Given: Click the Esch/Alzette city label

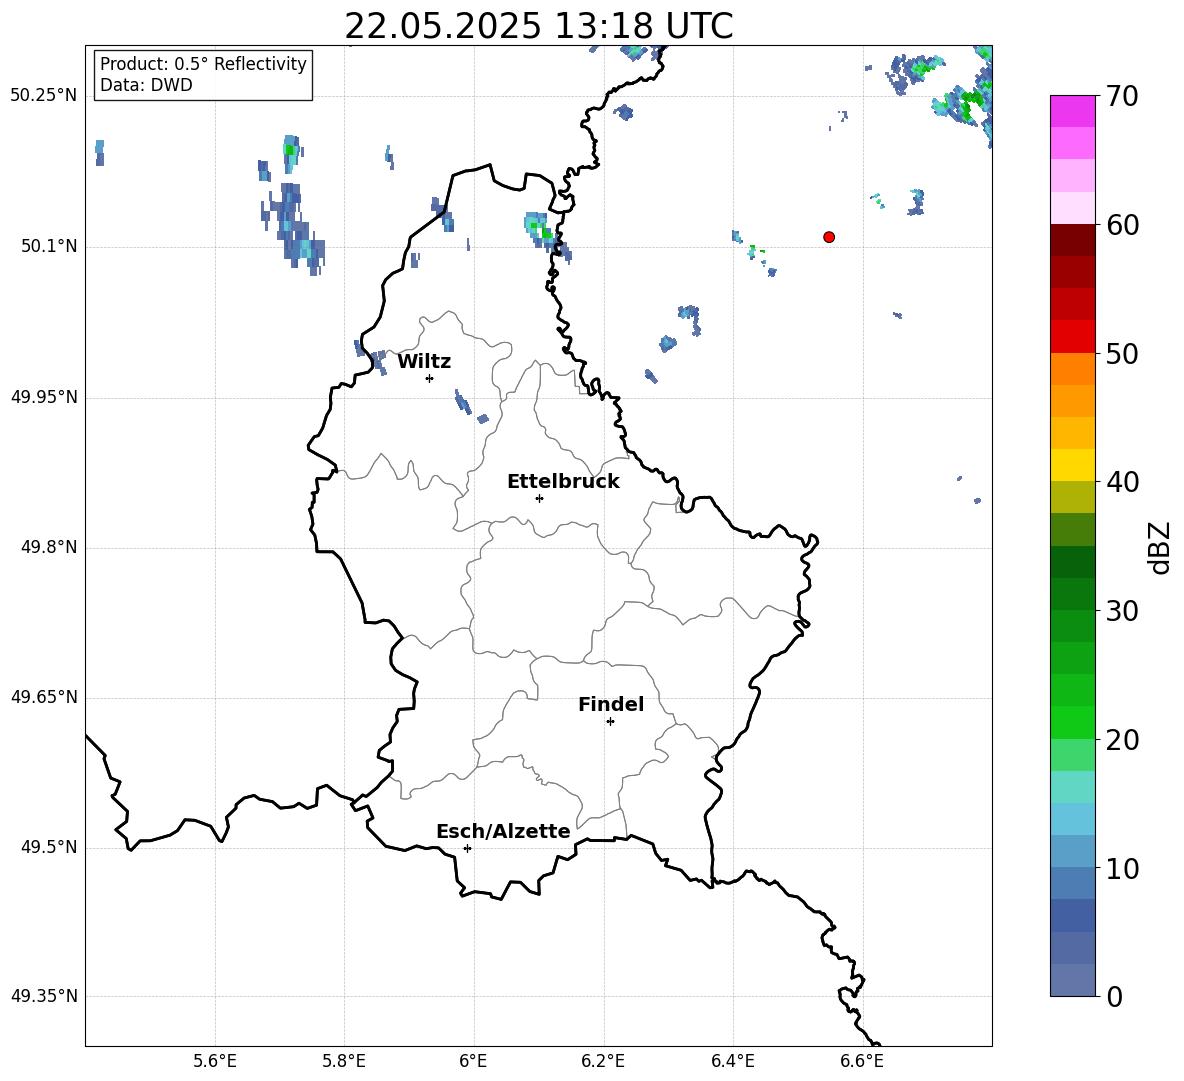Looking at the screenshot, I should click(503, 831).
